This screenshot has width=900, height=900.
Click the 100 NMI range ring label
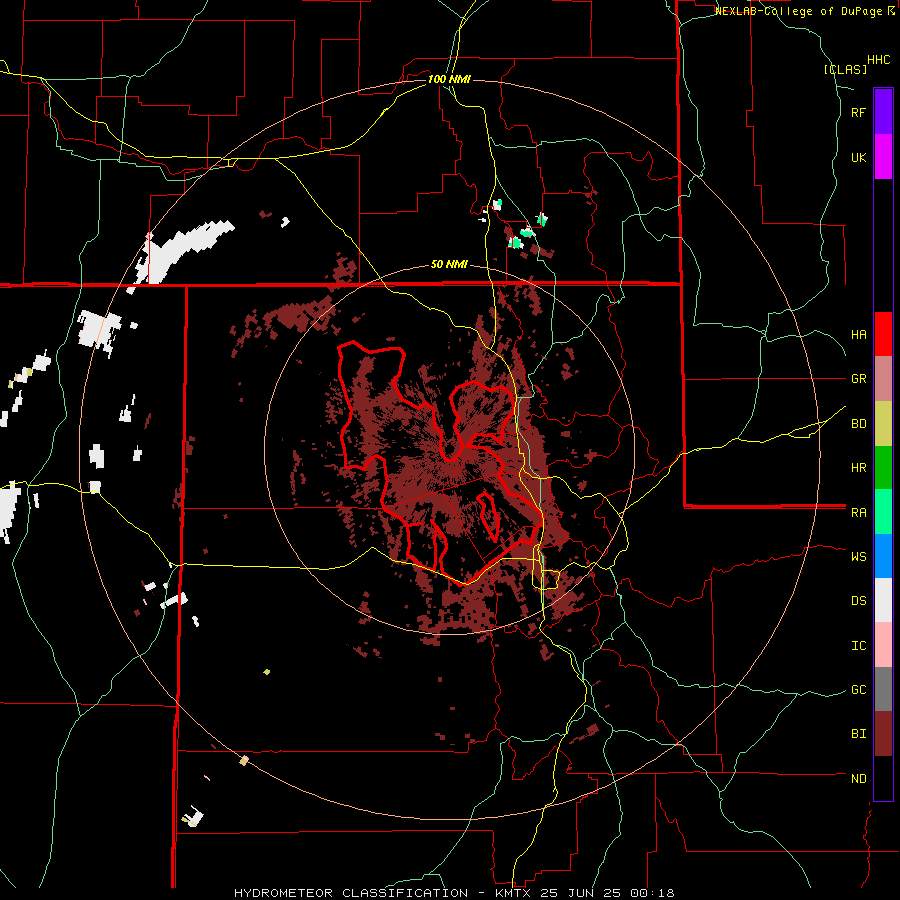coord(449,79)
